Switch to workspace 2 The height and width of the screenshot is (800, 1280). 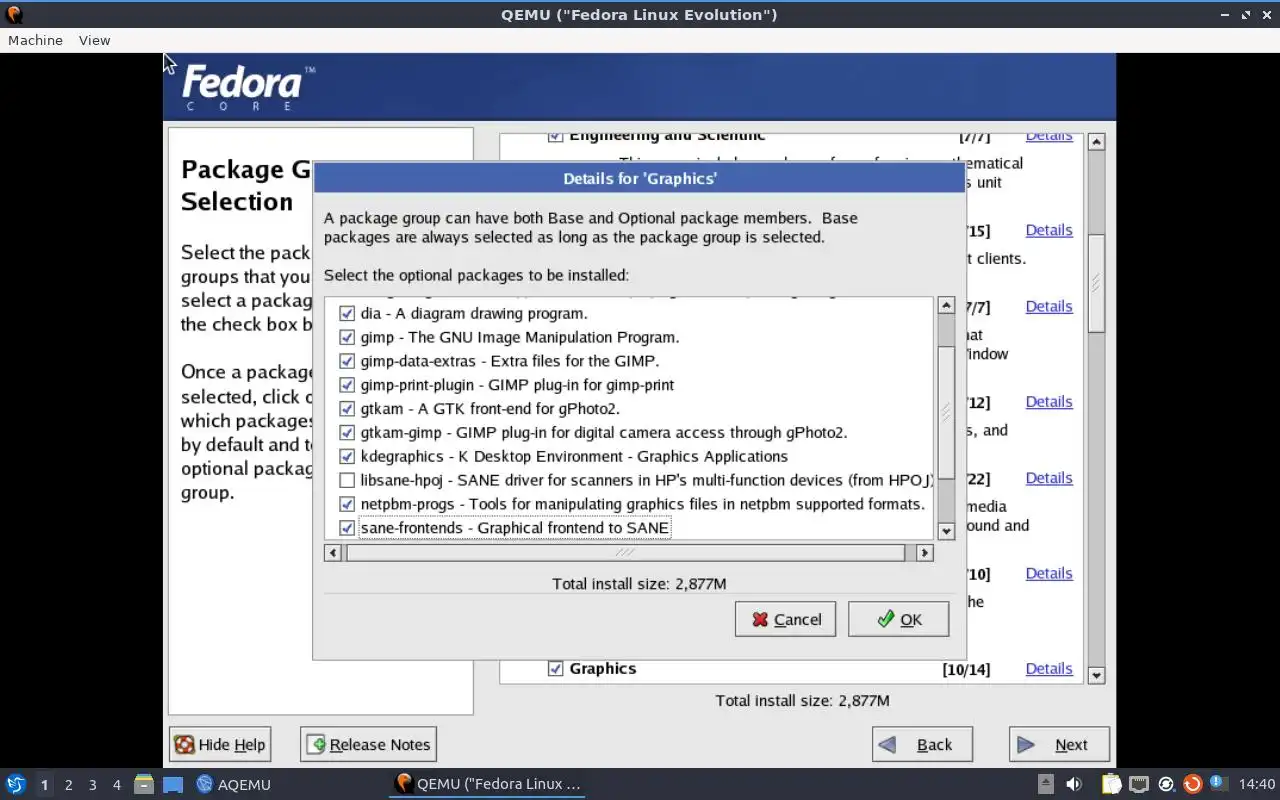pos(68,784)
